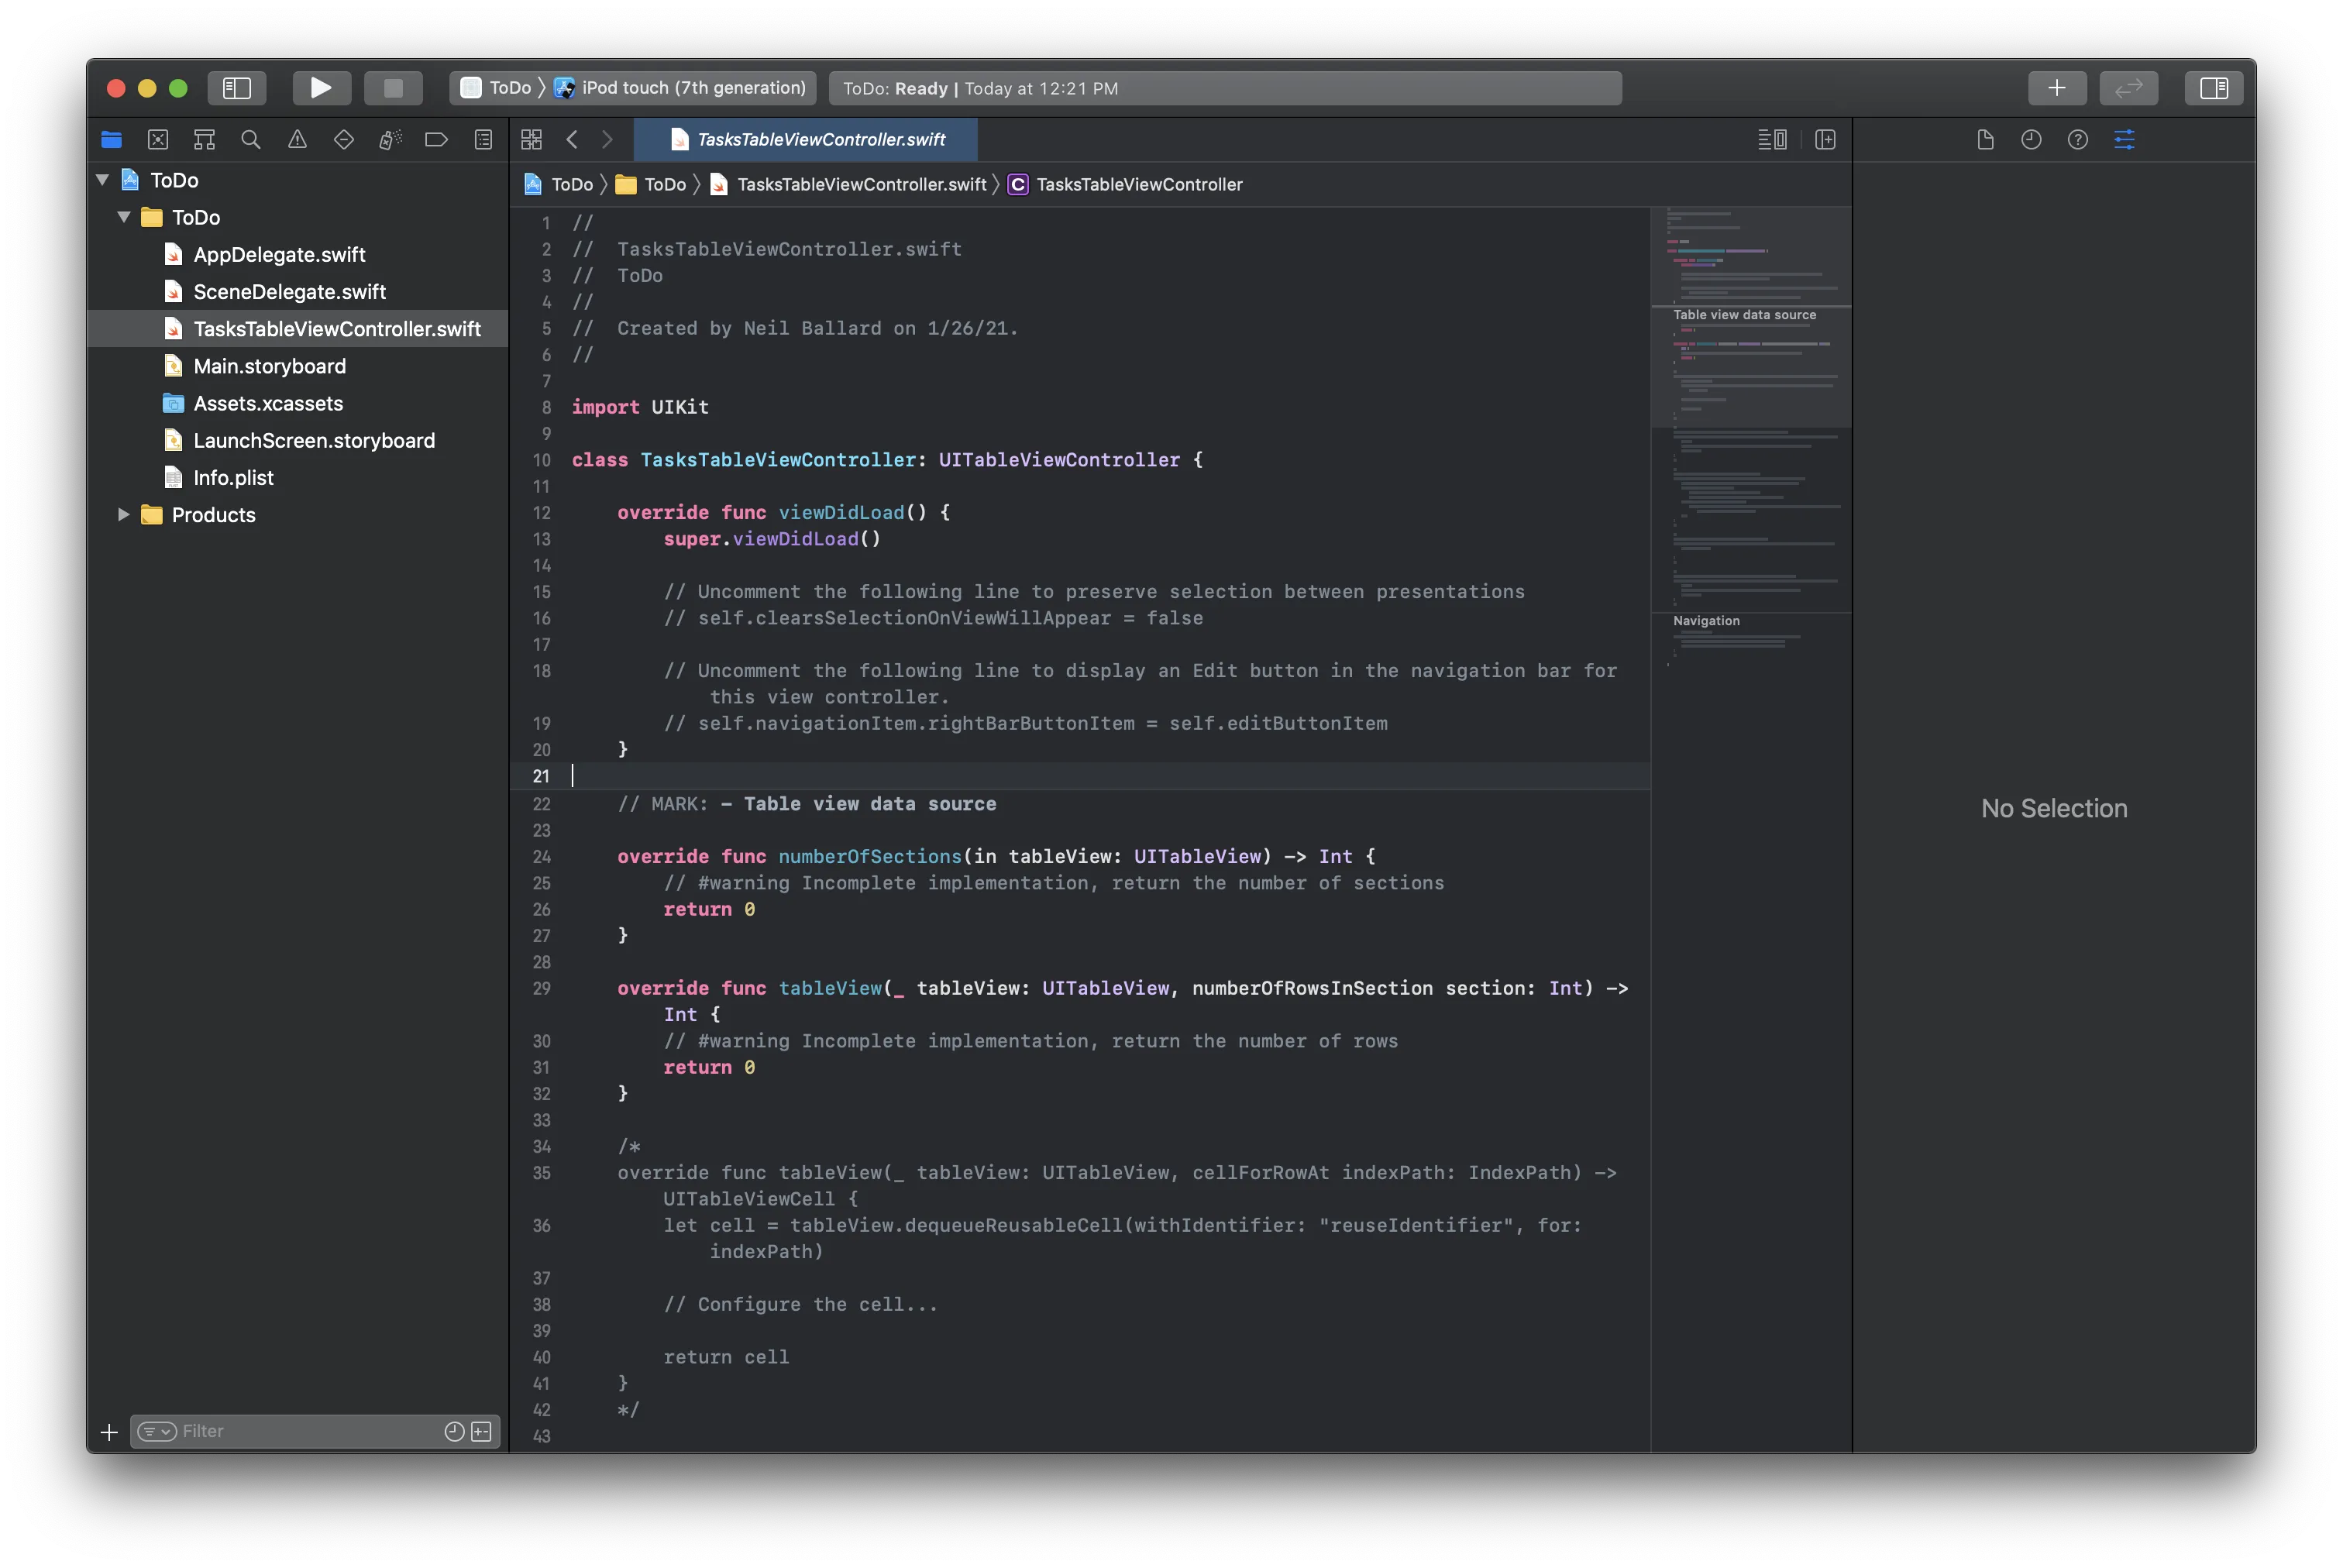
Task: Click the stop button to halt execution
Action: [x=392, y=86]
